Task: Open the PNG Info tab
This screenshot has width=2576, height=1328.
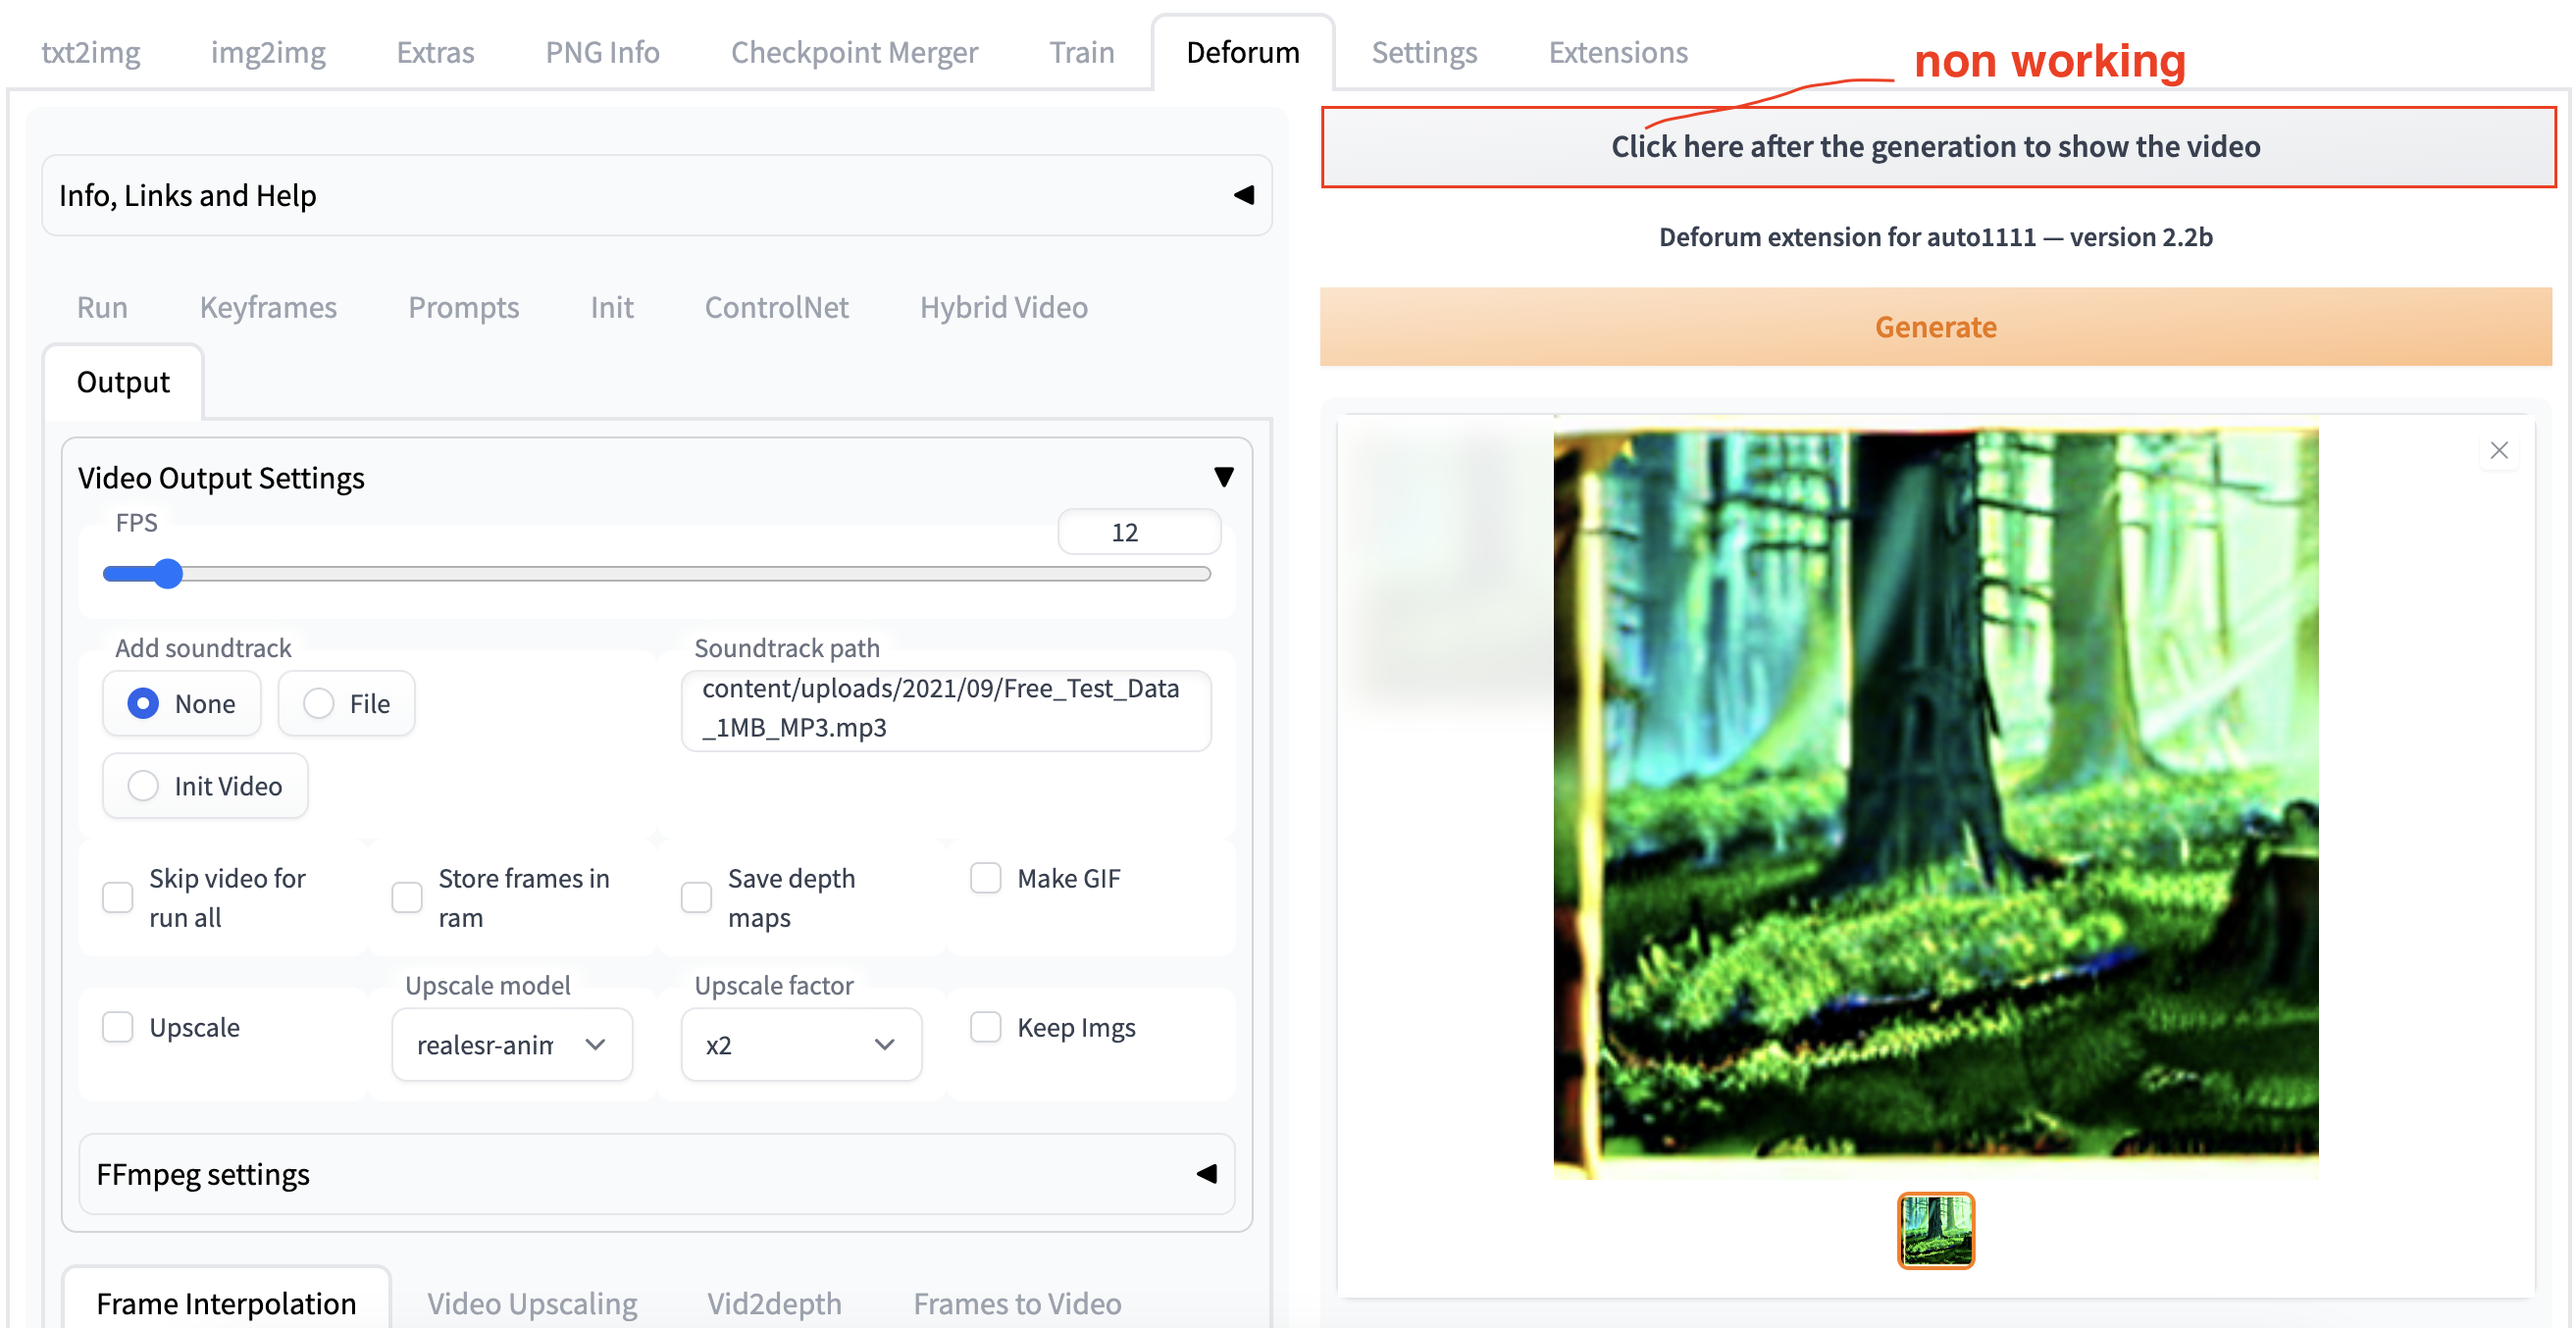Action: pos(602,52)
